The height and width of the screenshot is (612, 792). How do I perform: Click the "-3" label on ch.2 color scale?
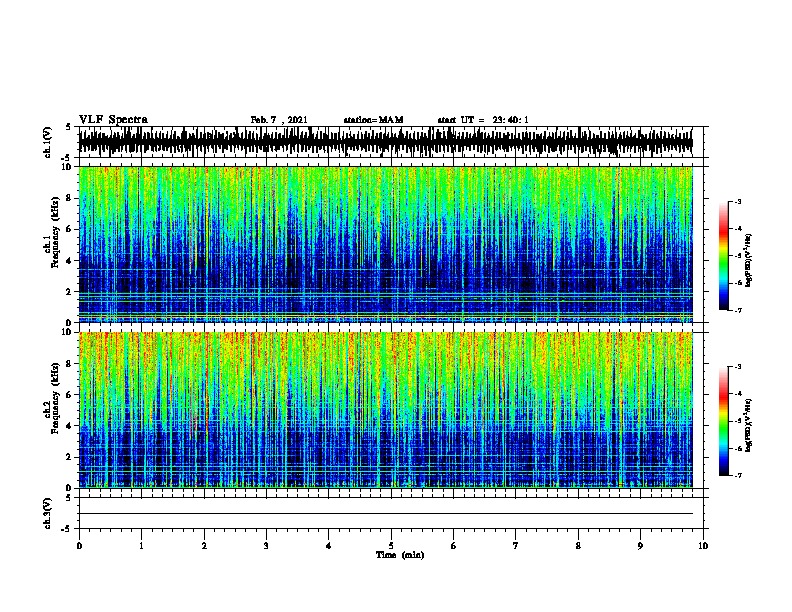coord(738,367)
